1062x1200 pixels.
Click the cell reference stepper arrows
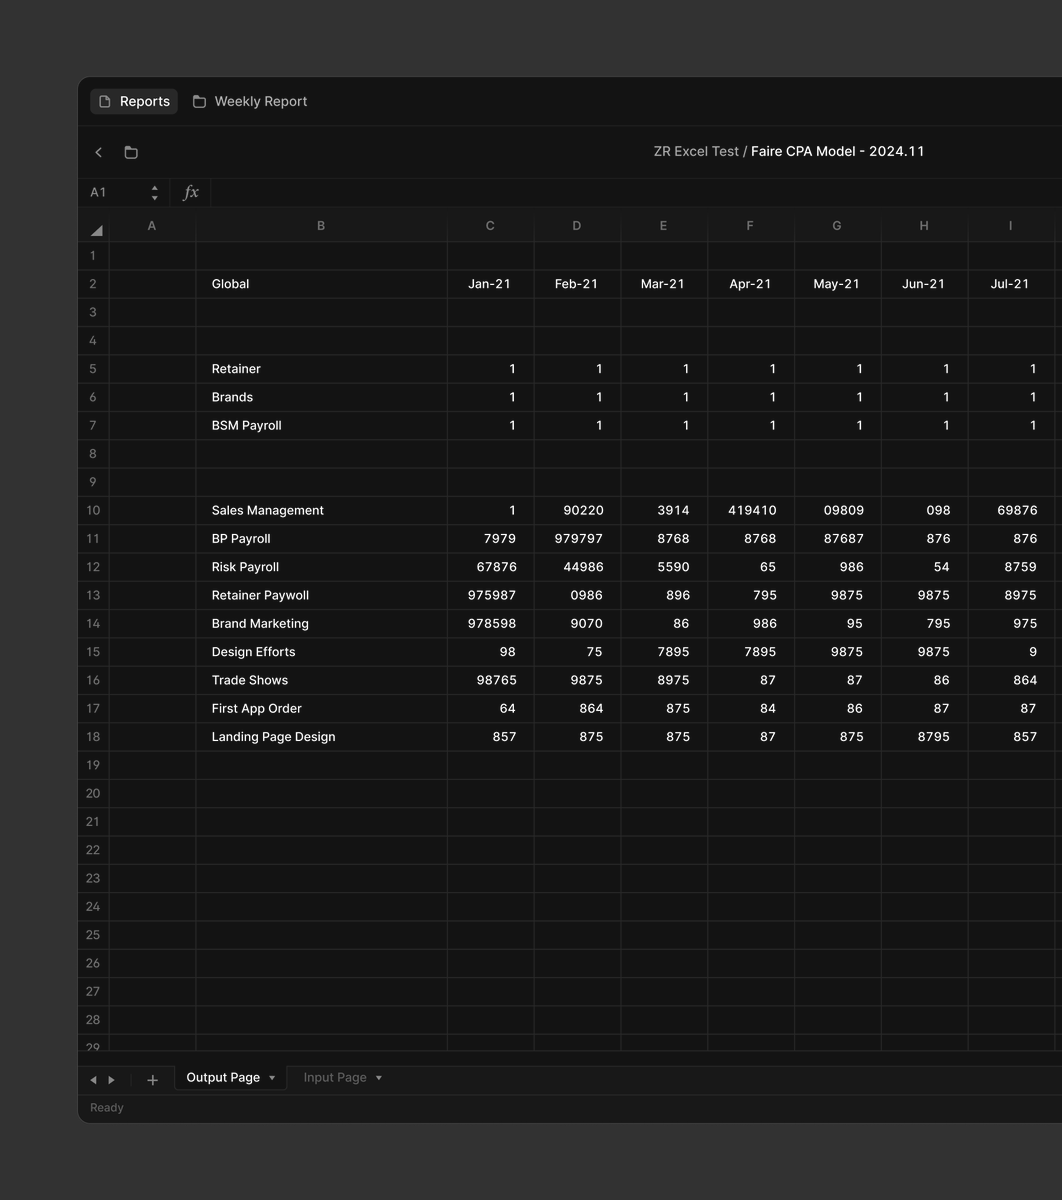click(154, 192)
